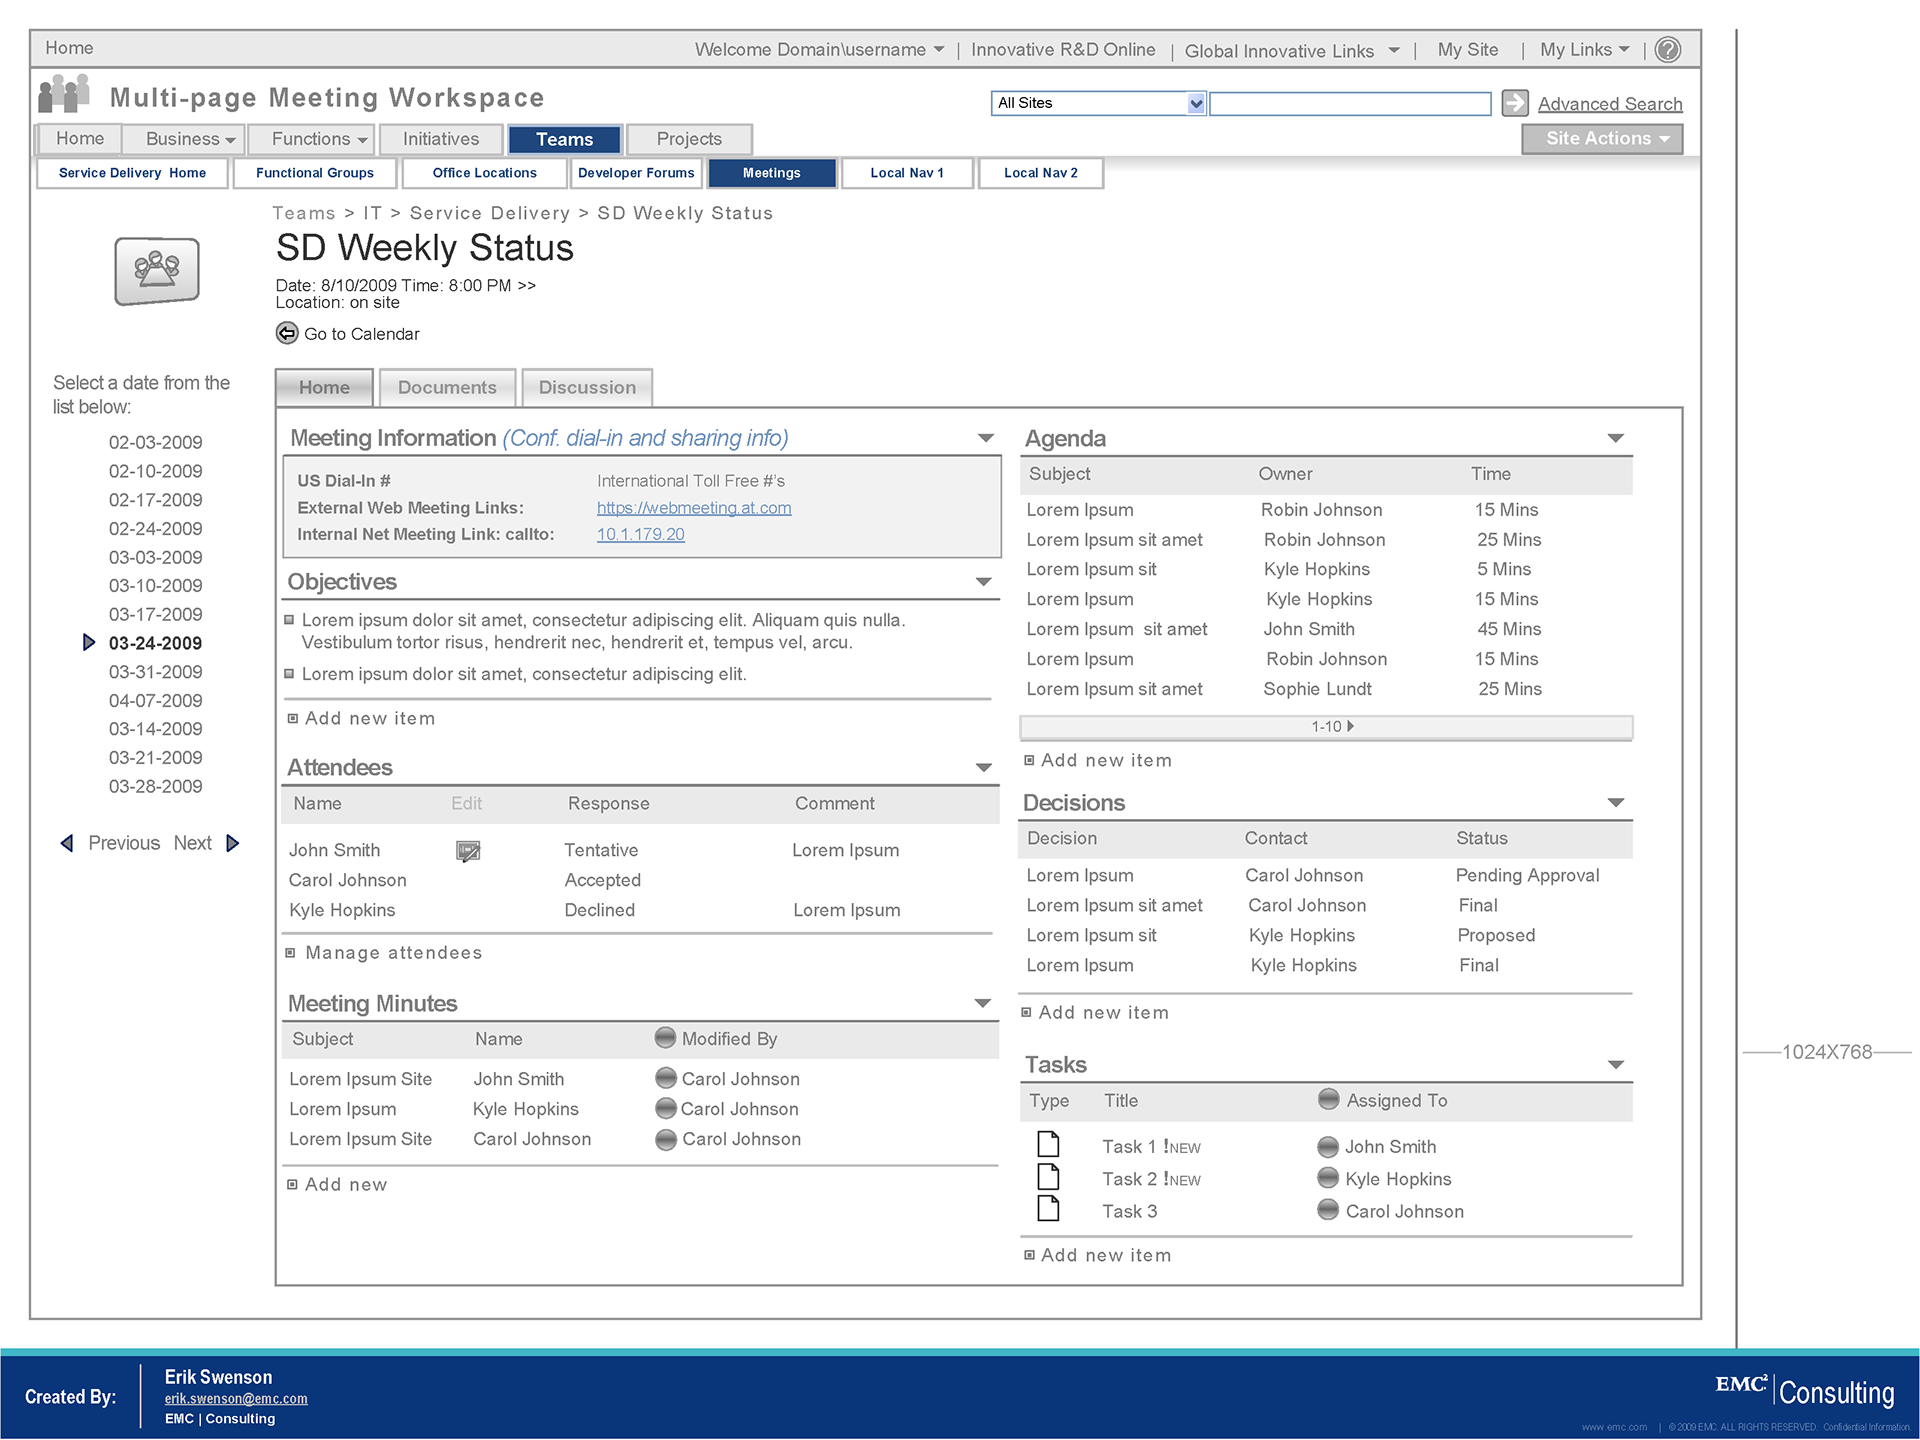
Task: Open the Task 1 document icon
Action: (x=1048, y=1144)
